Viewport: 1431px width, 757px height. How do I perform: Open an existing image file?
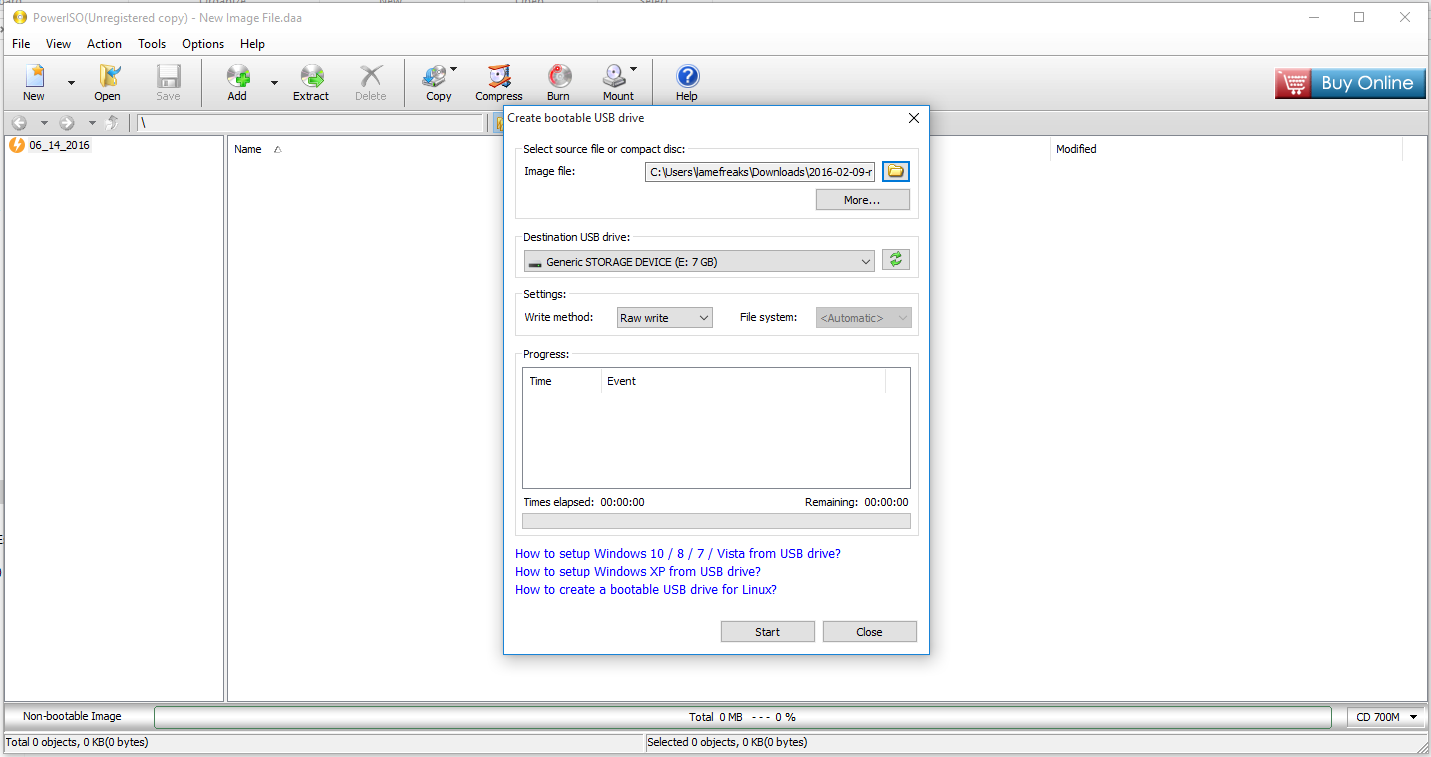pyautogui.click(x=107, y=80)
